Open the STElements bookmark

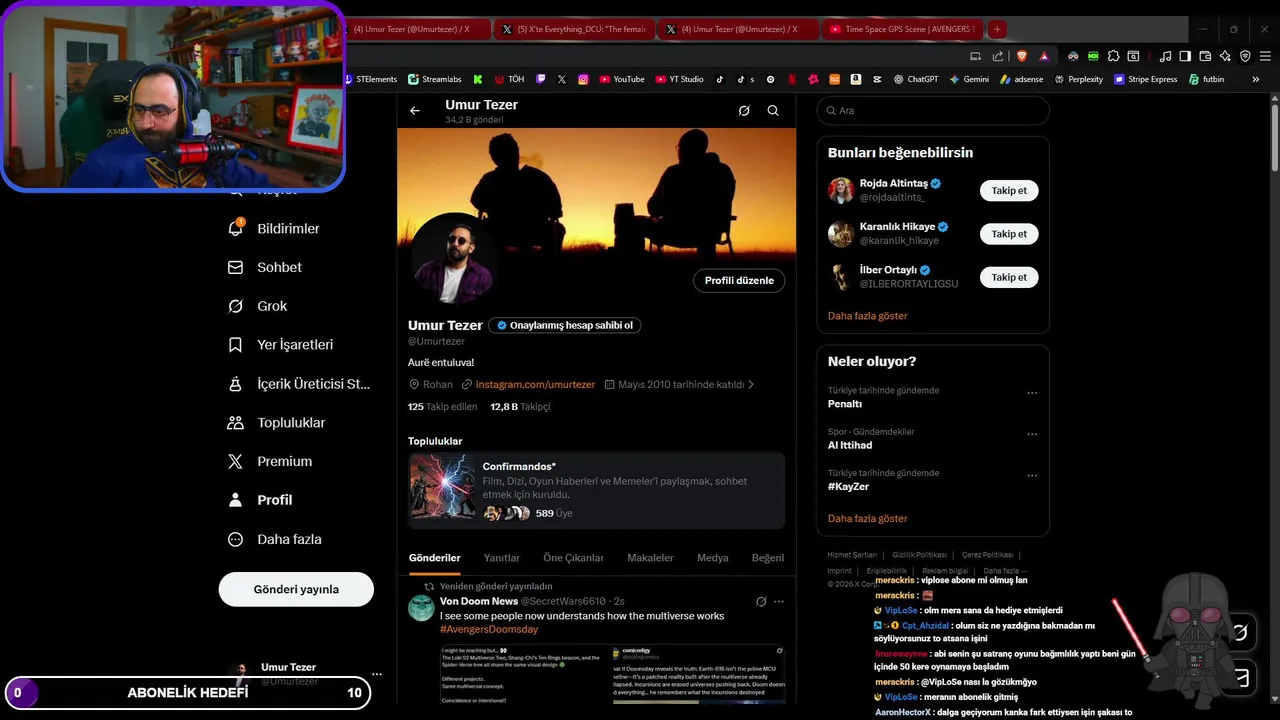coord(370,79)
